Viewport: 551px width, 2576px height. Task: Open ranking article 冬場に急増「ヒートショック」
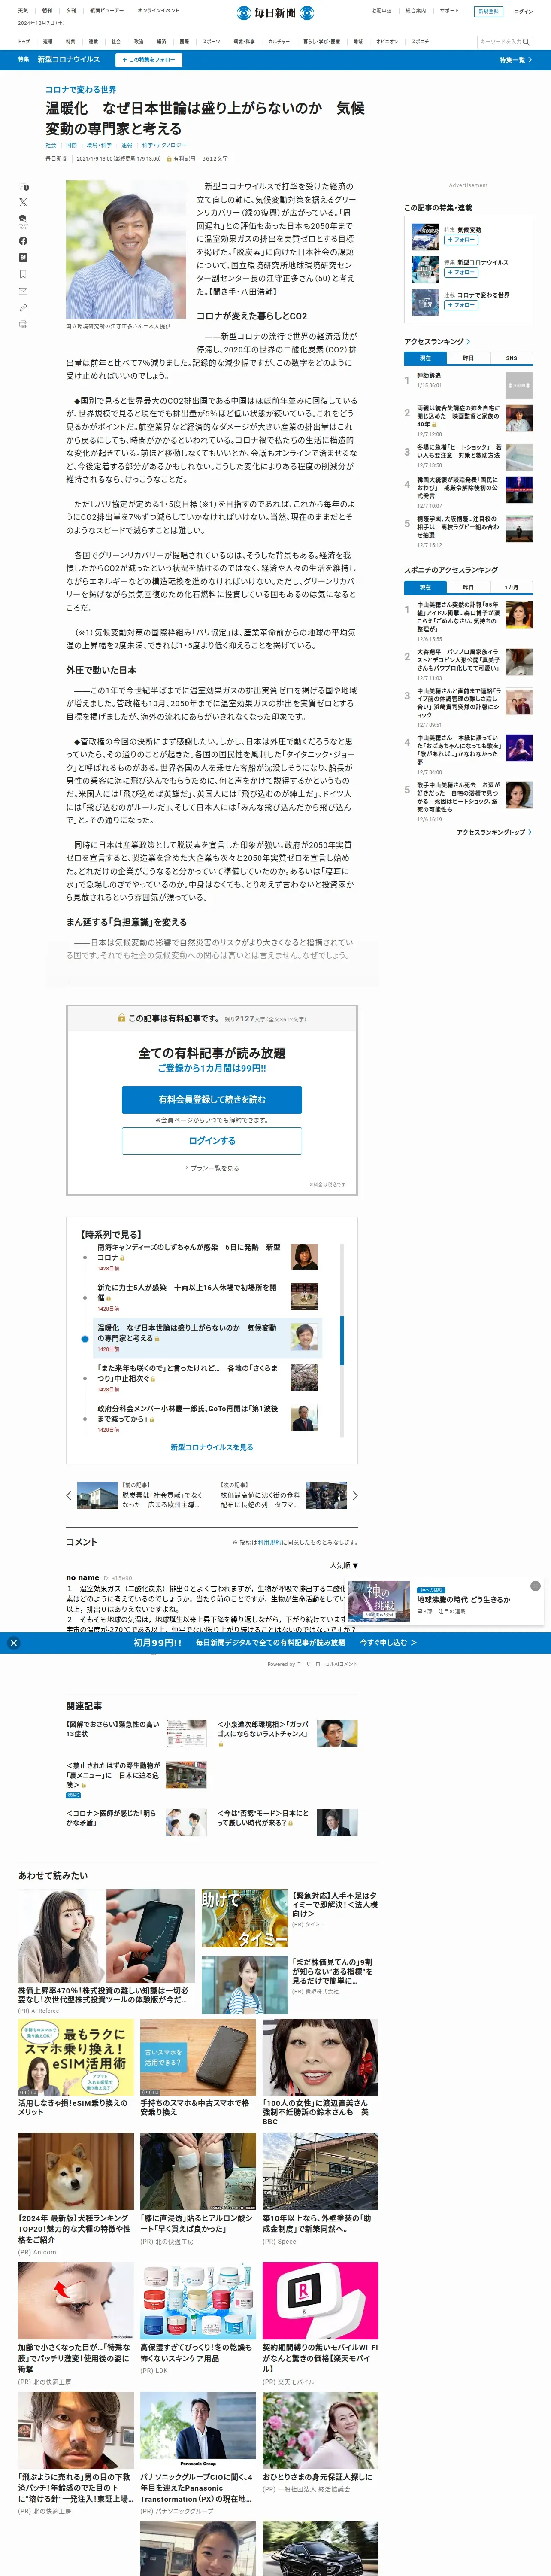tap(459, 451)
